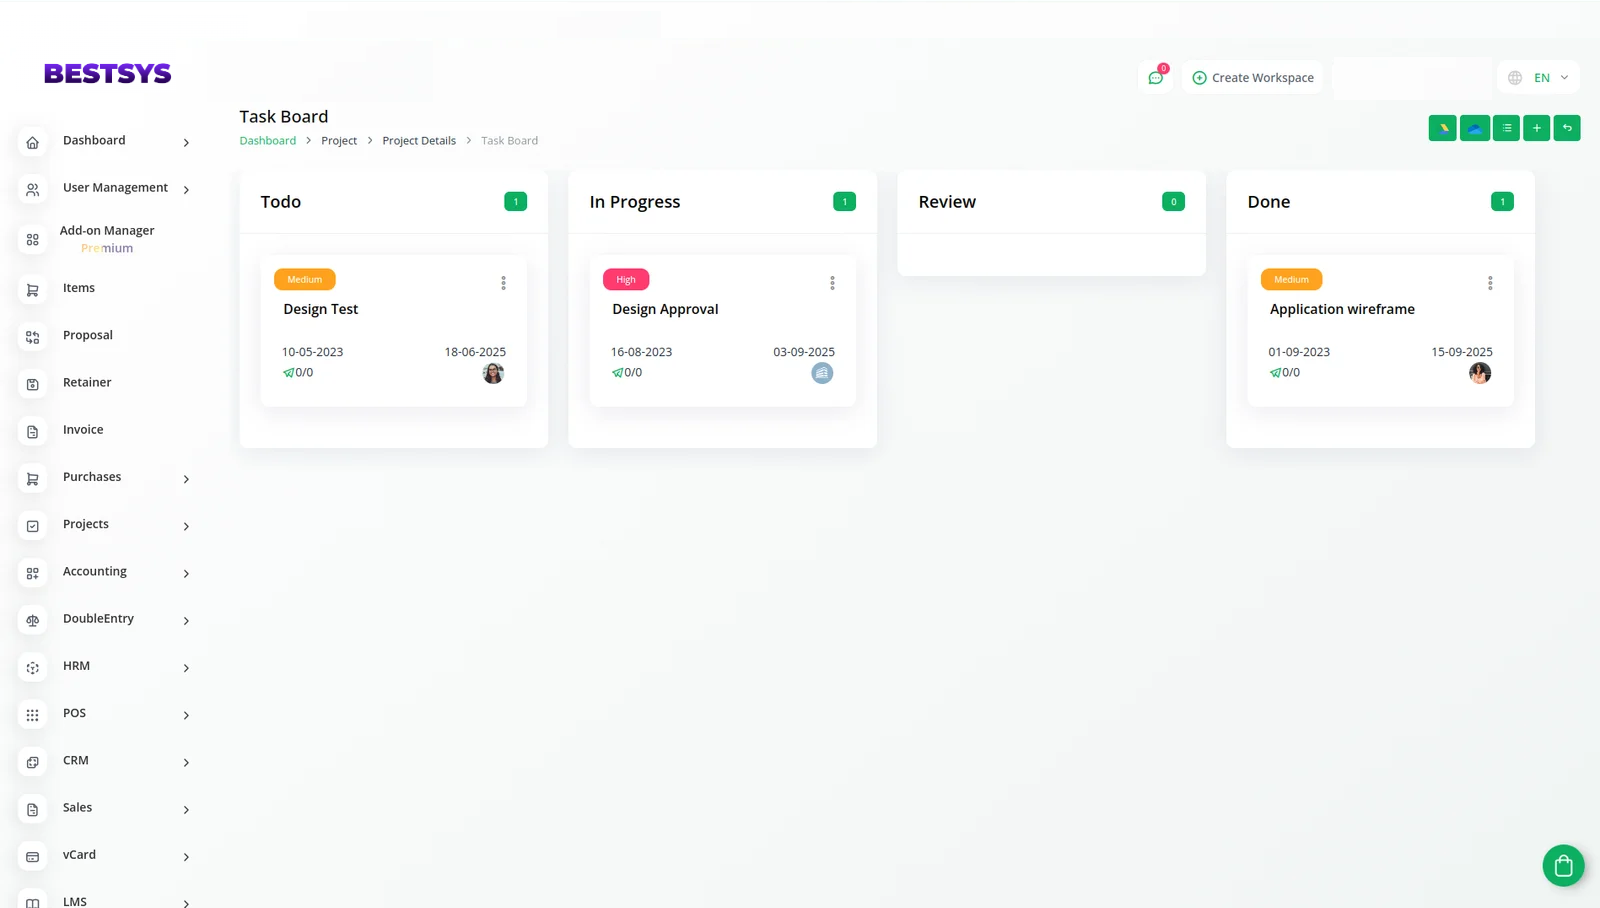Click the back arrow button
The image size is (1600, 908).
1567,128
